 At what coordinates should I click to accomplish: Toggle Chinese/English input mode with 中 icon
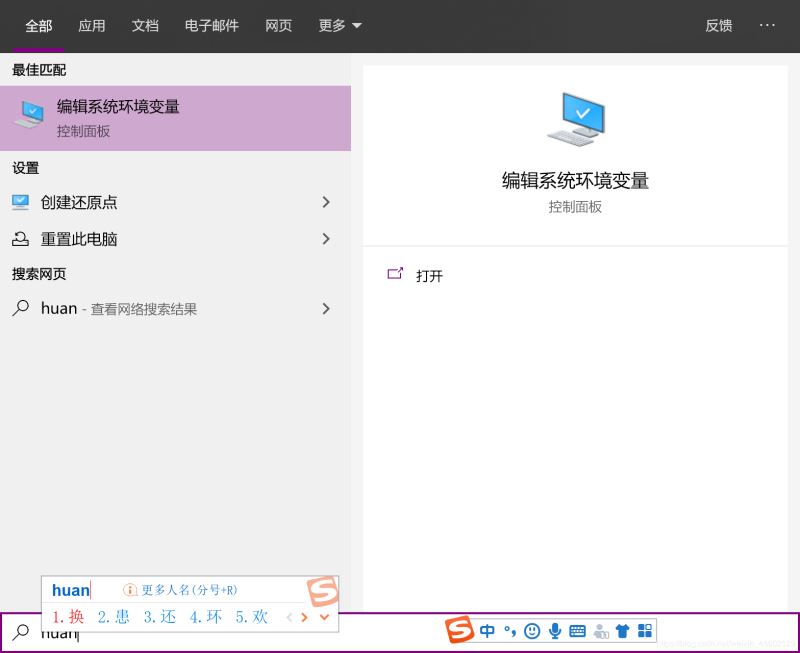(x=487, y=630)
